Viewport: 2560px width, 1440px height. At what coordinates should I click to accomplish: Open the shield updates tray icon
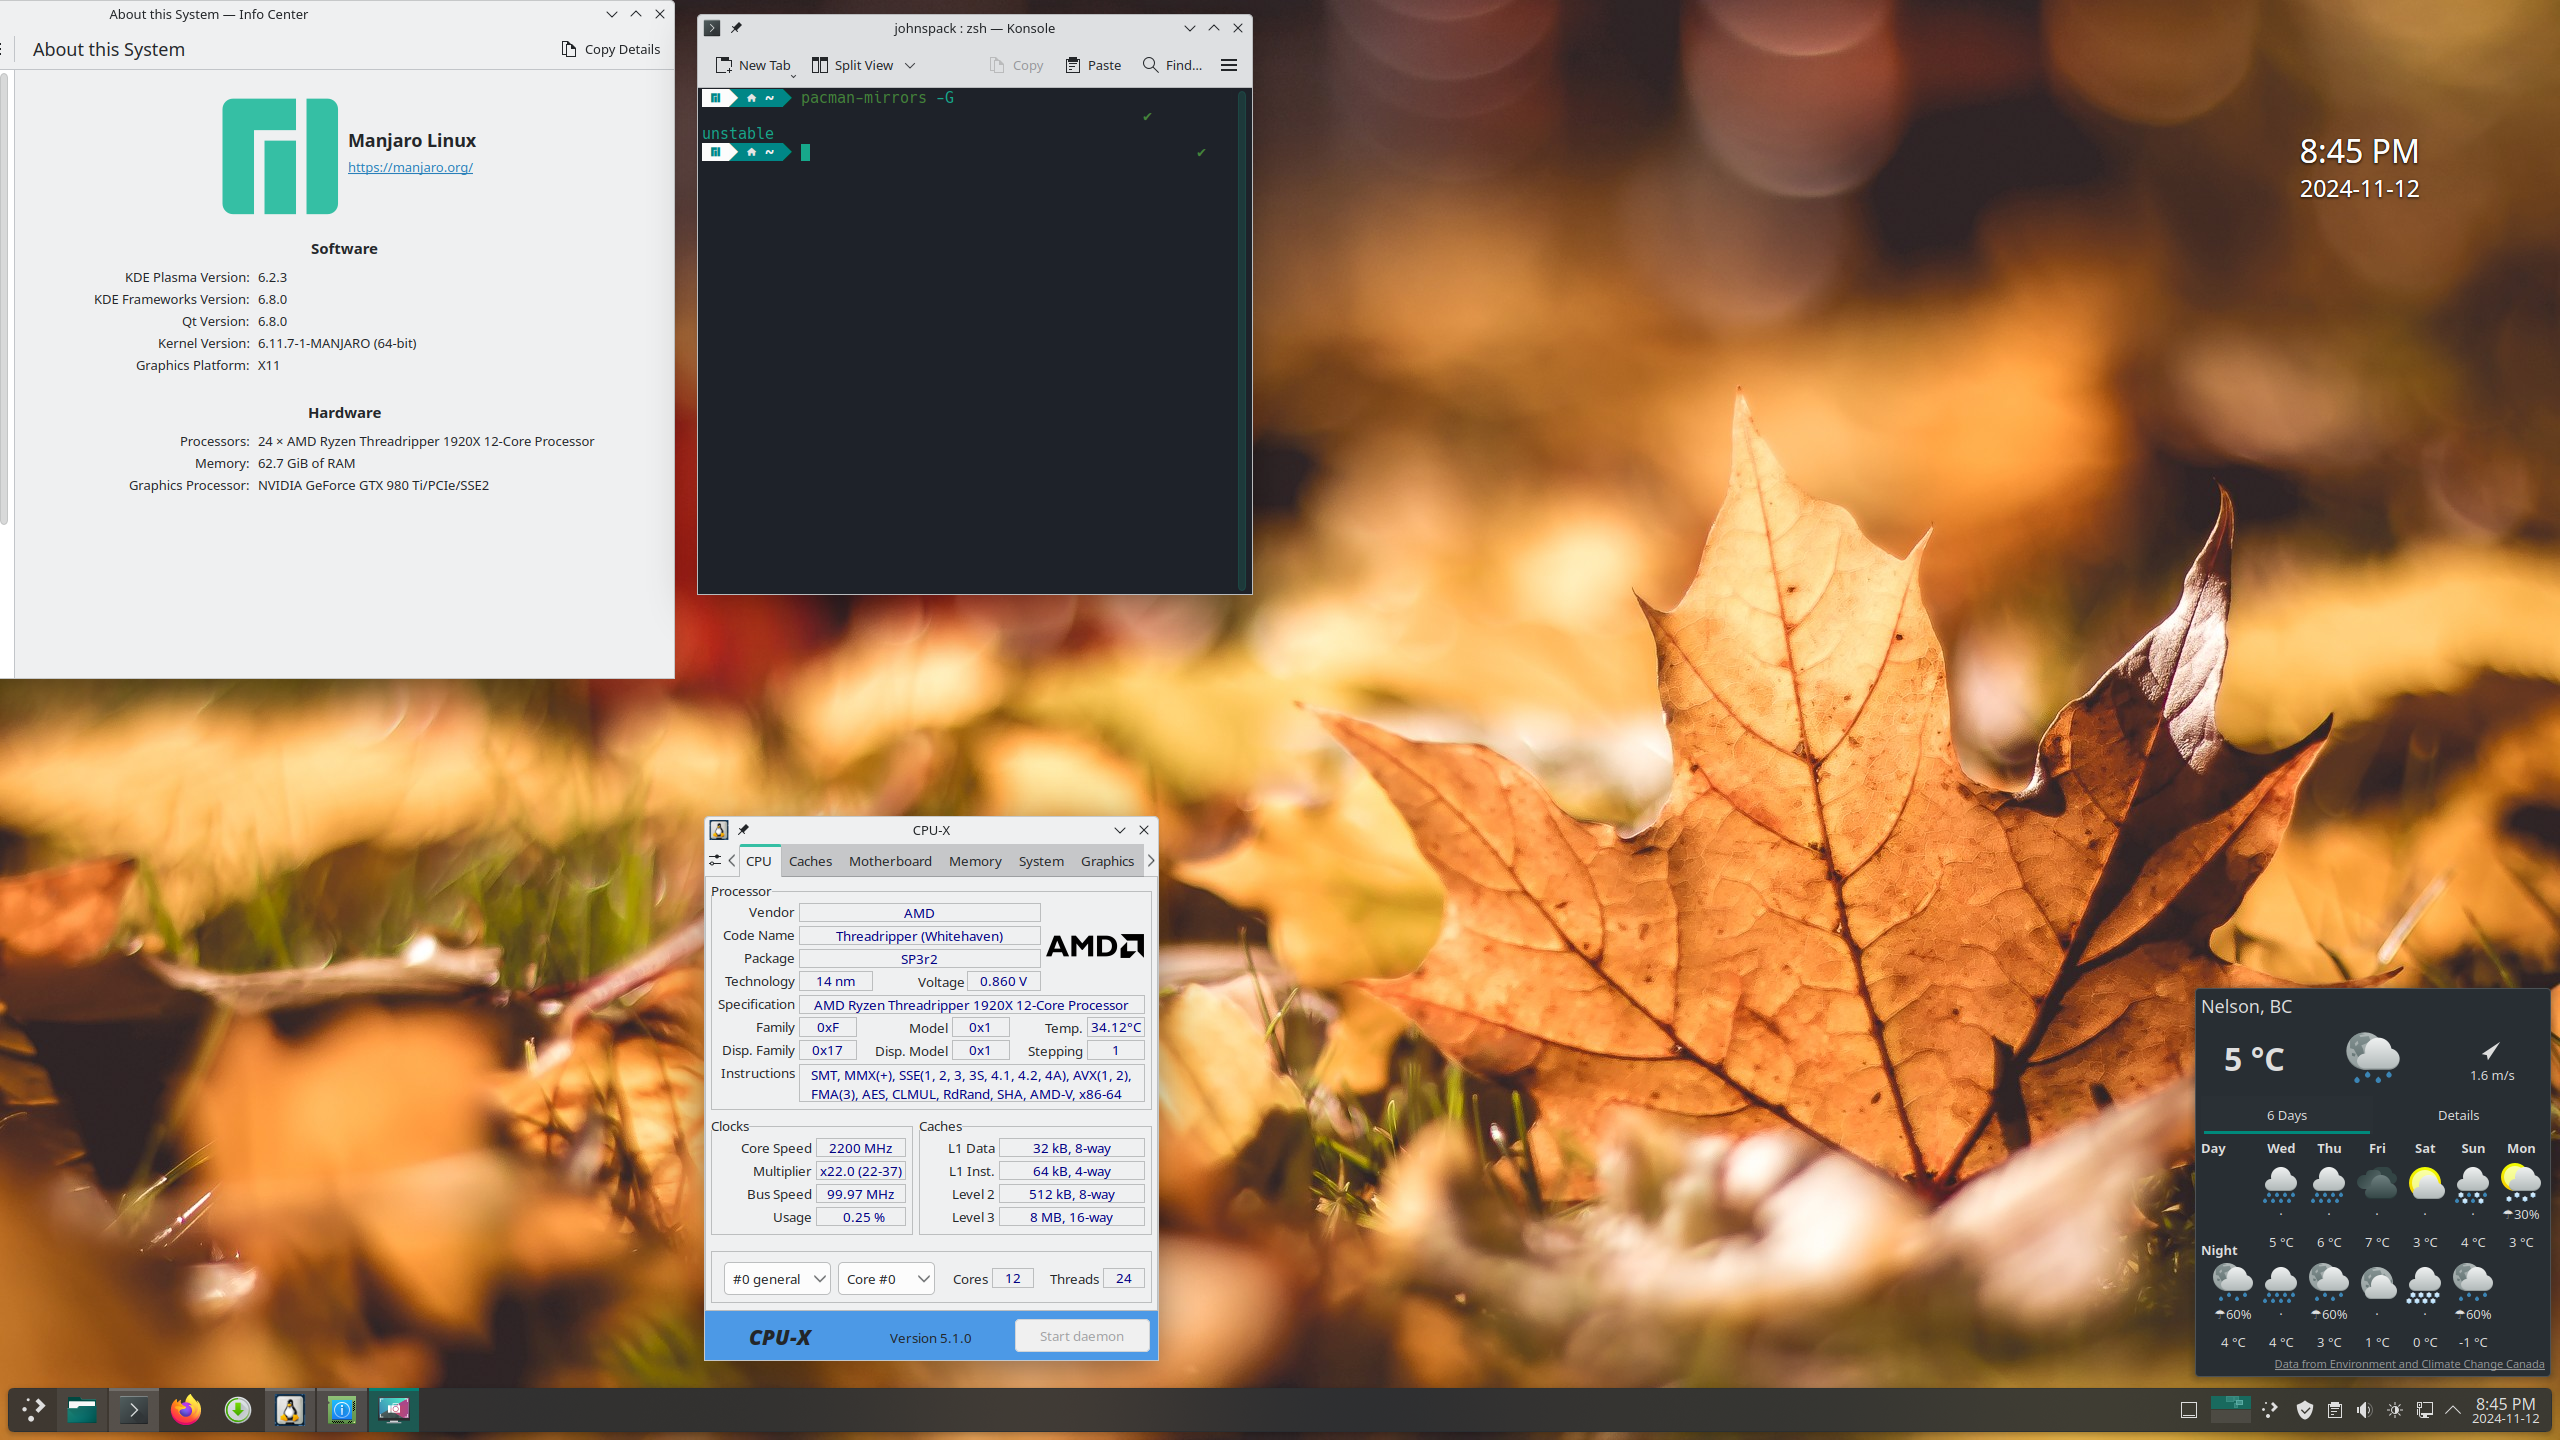pos(2305,1410)
